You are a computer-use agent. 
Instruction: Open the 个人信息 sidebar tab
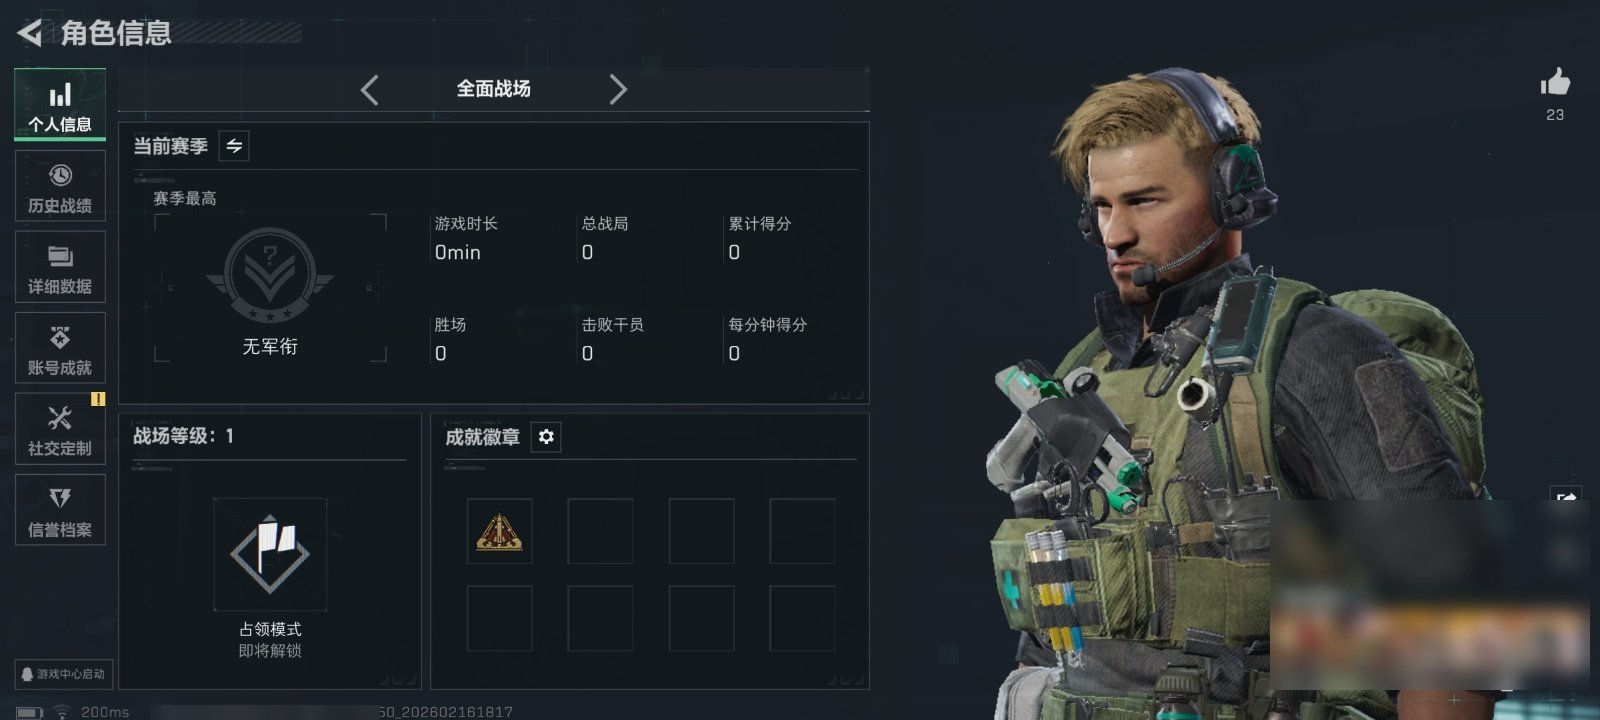[60, 104]
